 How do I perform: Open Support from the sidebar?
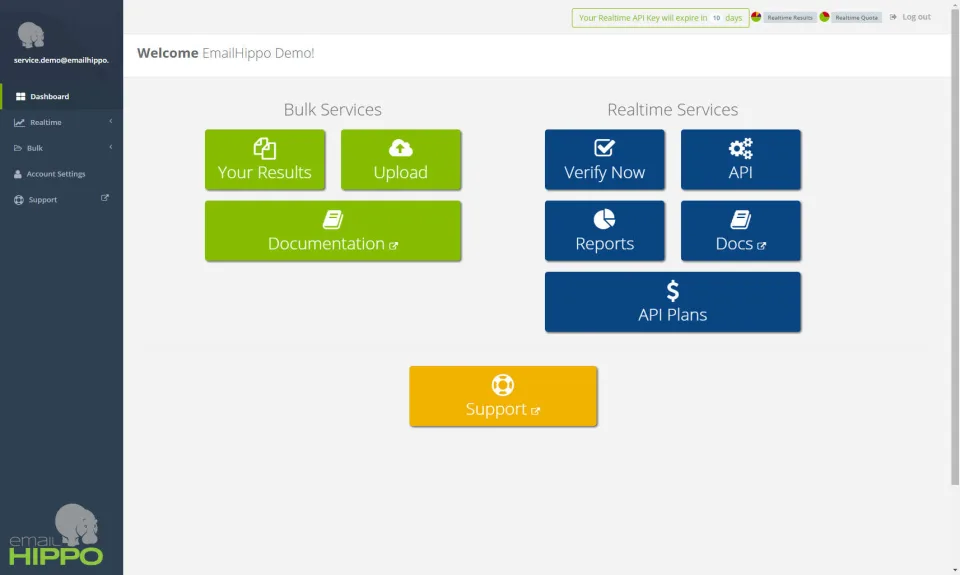tap(61, 200)
